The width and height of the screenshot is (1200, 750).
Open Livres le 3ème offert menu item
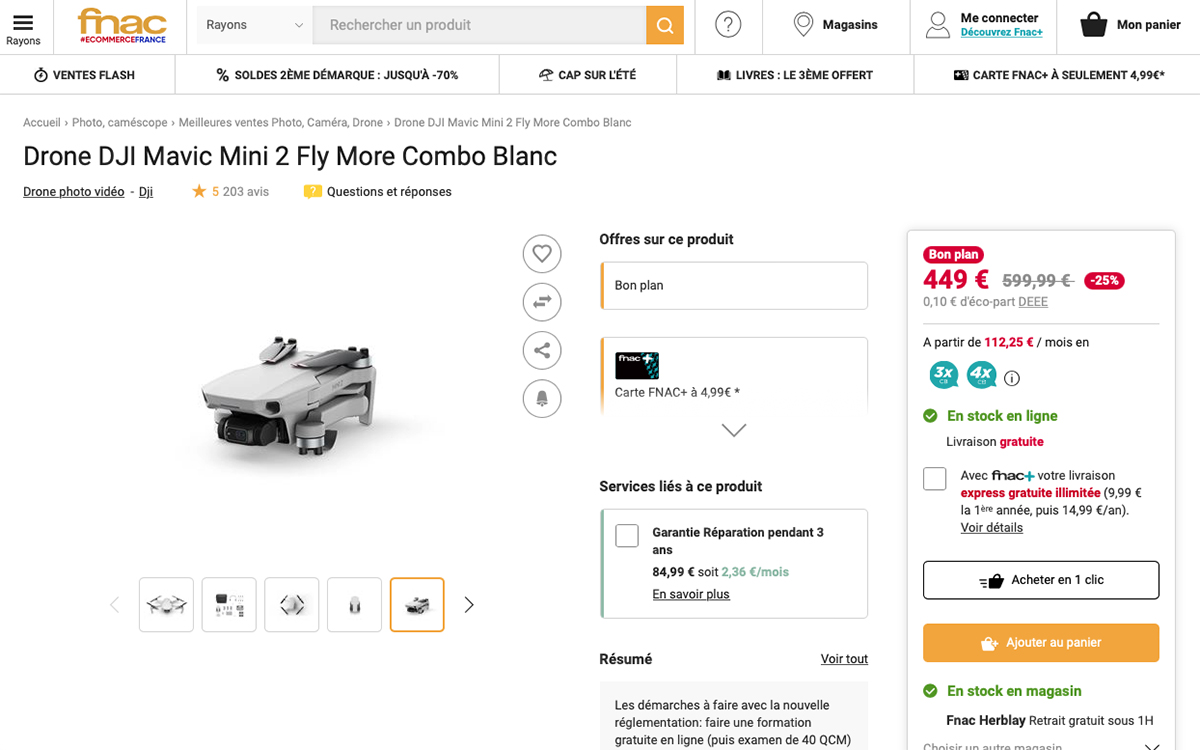(795, 75)
